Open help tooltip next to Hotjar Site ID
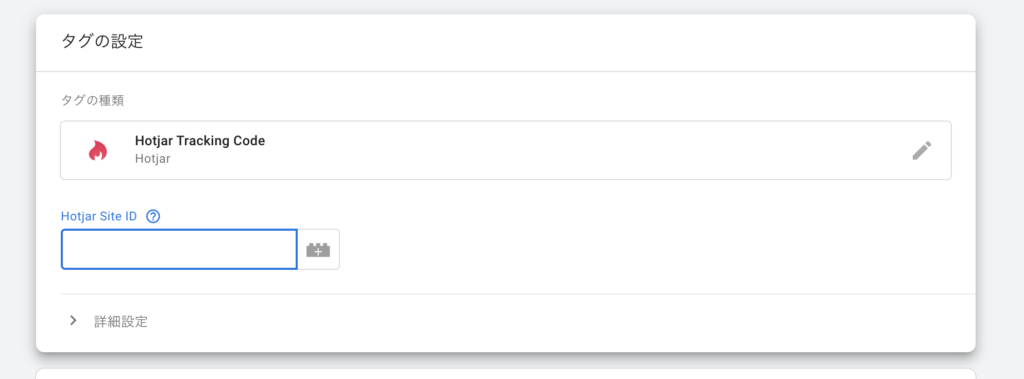Viewport: 1024px width, 379px height. (x=153, y=216)
